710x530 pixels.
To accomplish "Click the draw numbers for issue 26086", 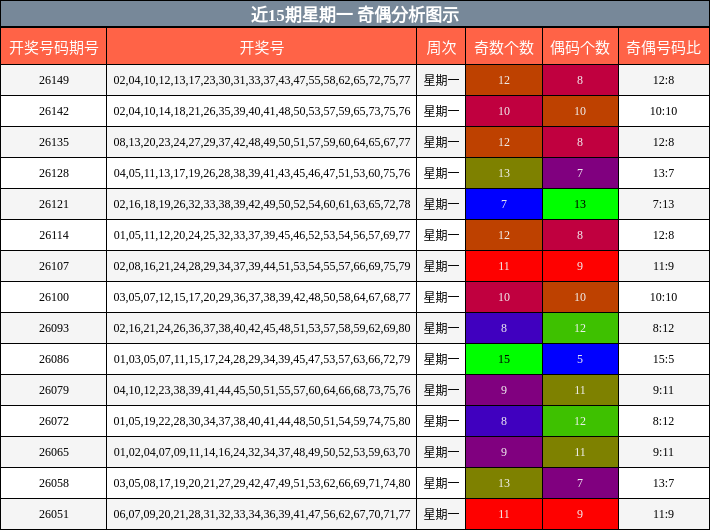I will (262, 359).
